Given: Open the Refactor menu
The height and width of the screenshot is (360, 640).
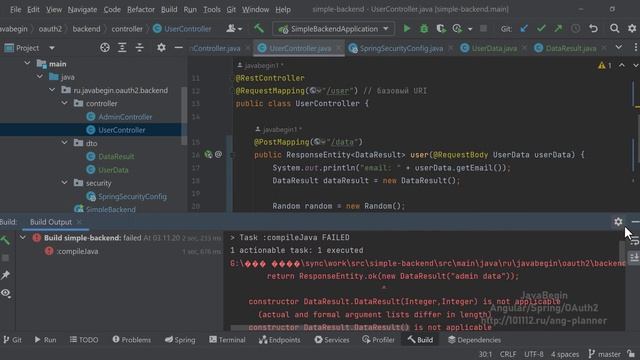Looking at the screenshot, I should (x=140, y=9).
